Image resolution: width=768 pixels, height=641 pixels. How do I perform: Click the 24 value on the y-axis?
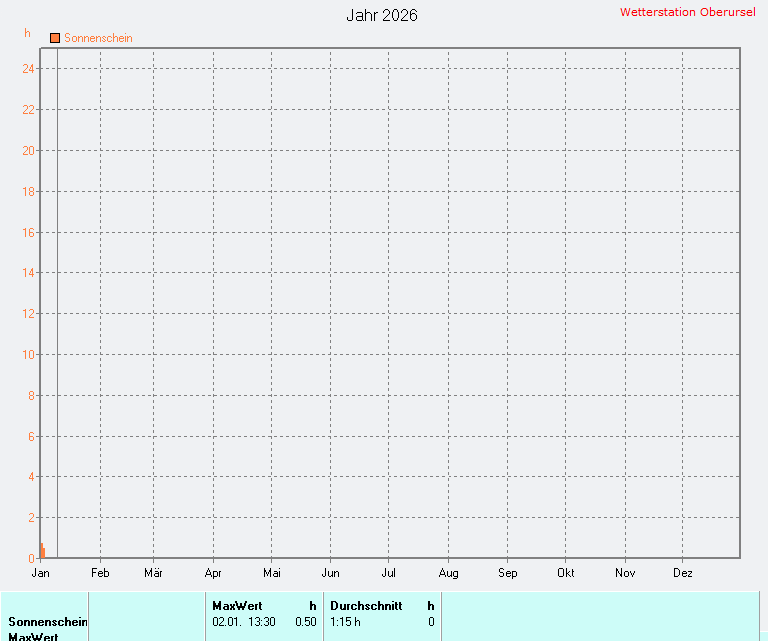coord(28,69)
